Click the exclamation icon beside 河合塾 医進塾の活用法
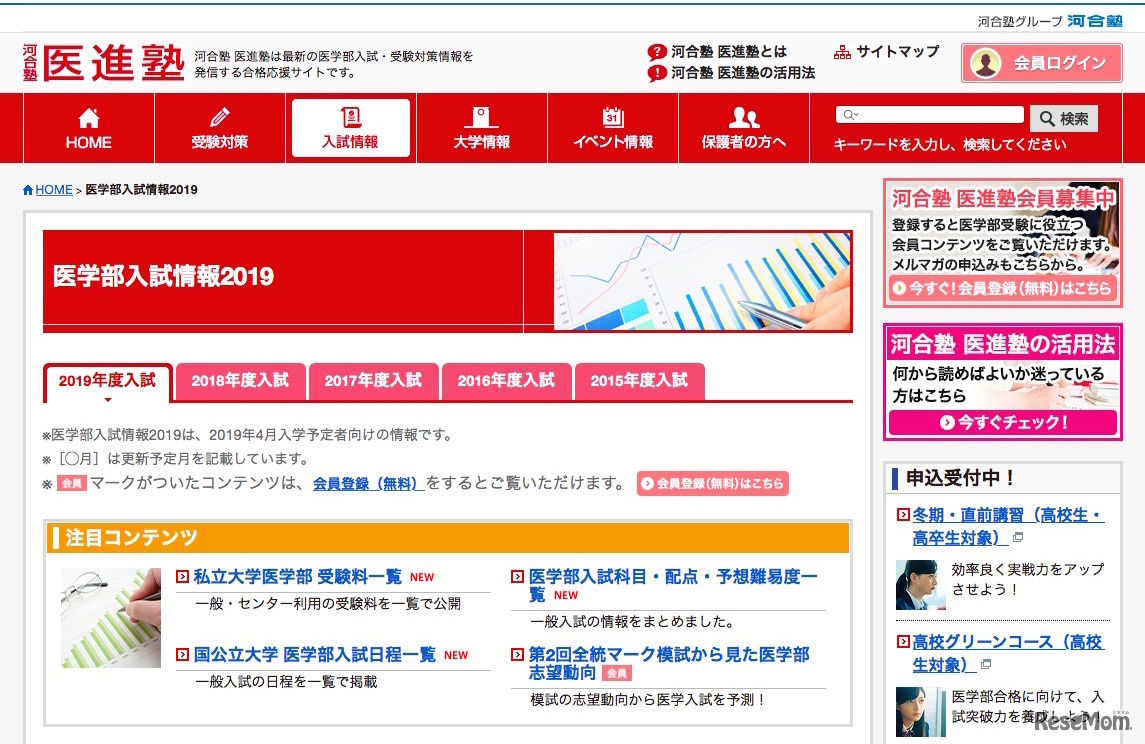Viewport: 1145px width, 744px height. tap(657, 72)
